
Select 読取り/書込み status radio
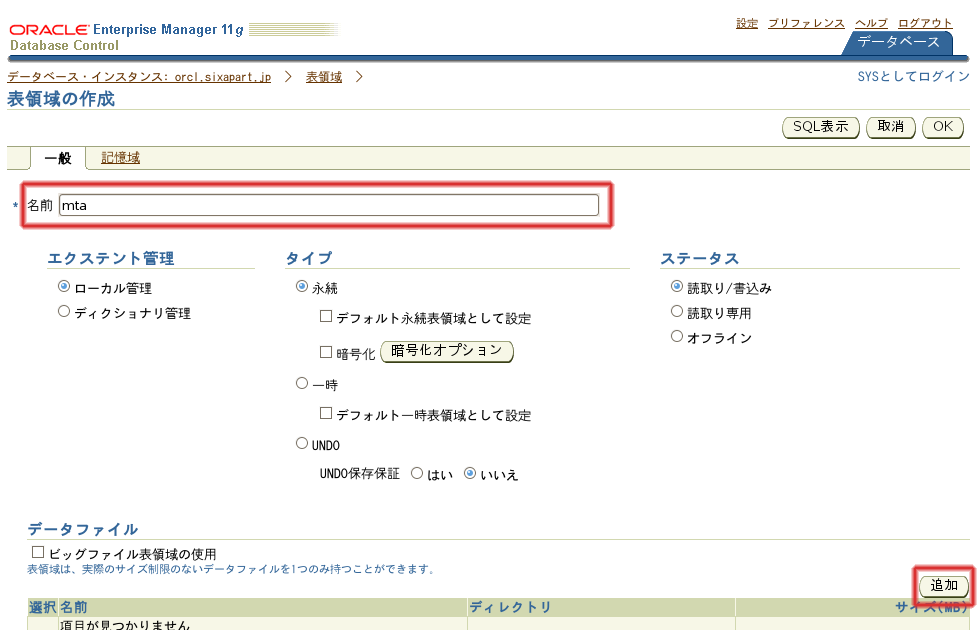677,286
